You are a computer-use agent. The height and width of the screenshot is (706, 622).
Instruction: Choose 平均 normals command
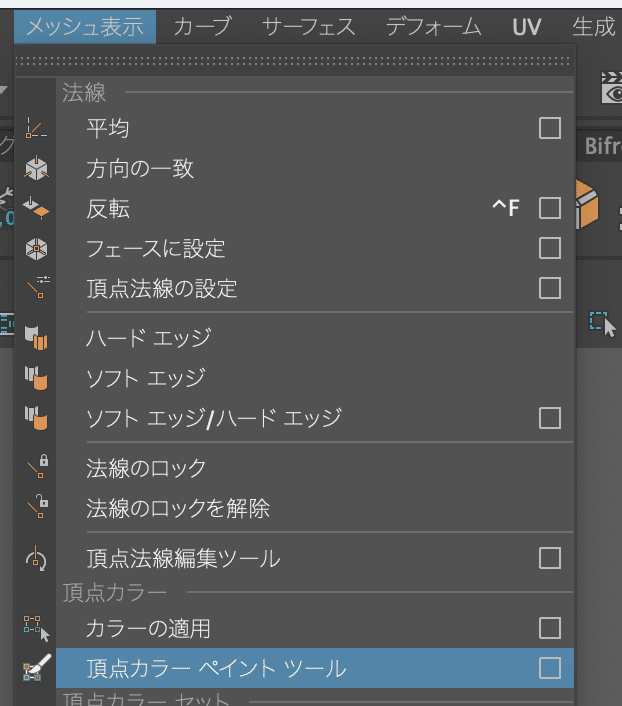click(x=315, y=128)
